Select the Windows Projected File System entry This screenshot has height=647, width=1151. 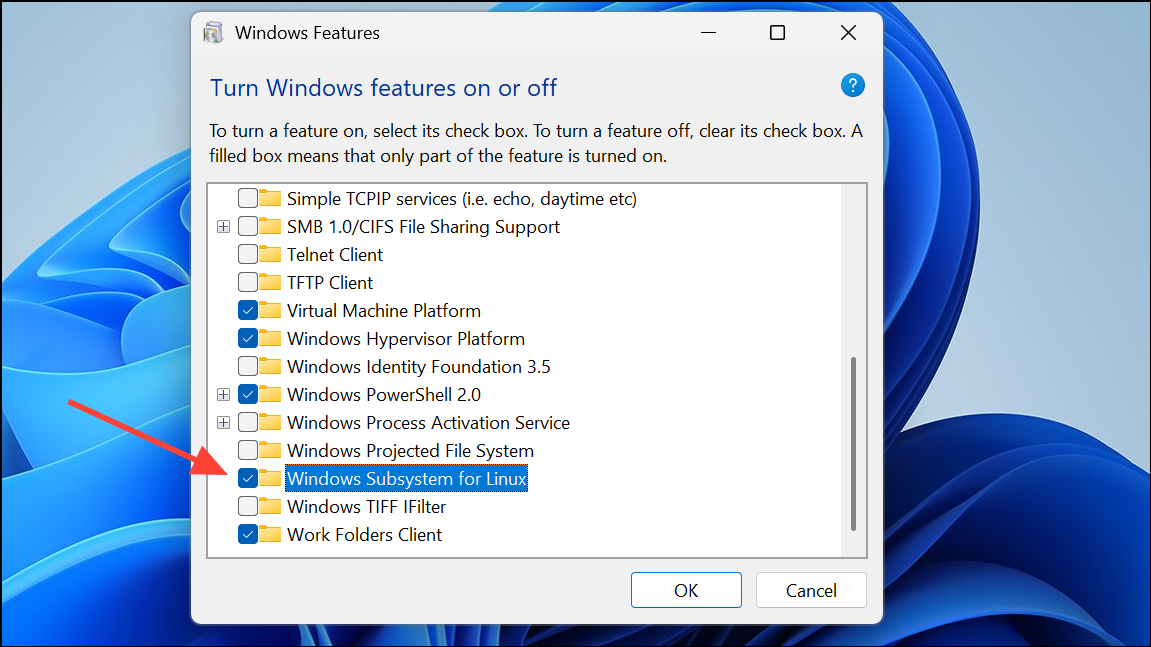click(x=410, y=450)
